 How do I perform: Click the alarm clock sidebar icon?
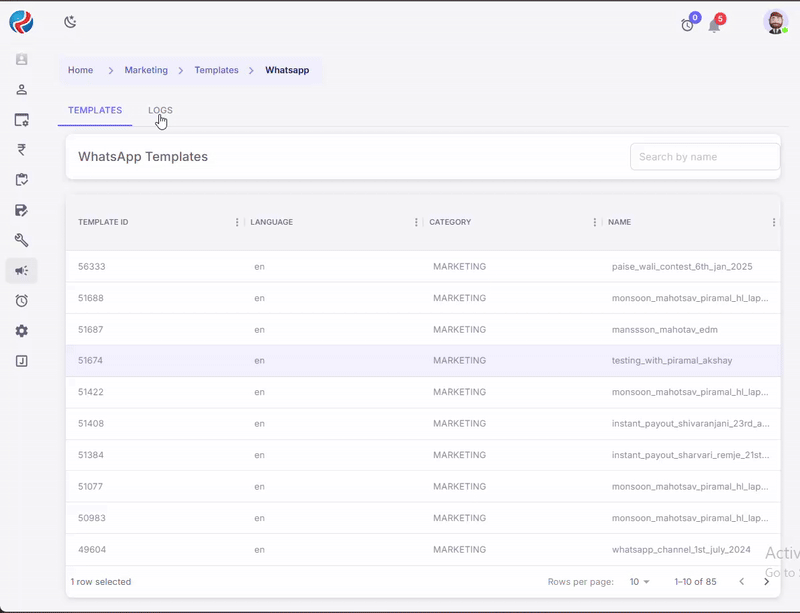point(21,301)
